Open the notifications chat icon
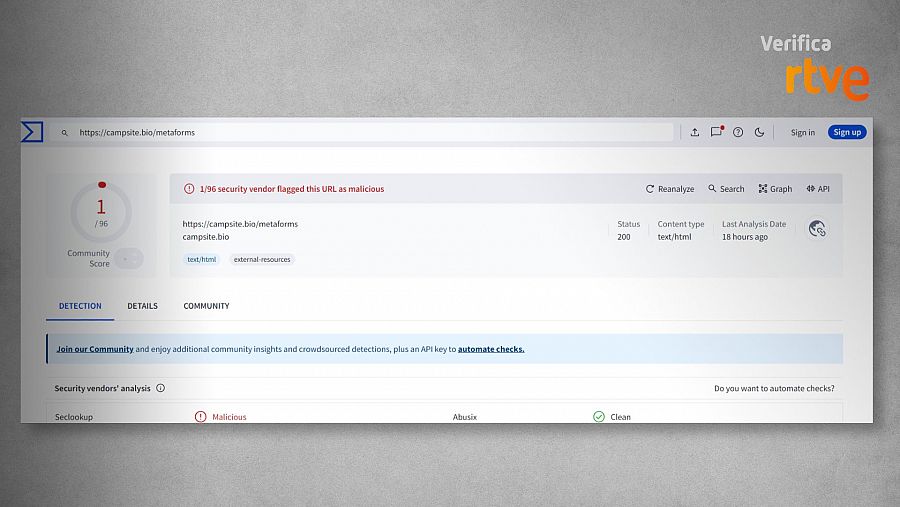This screenshot has height=507, width=900. tap(716, 131)
